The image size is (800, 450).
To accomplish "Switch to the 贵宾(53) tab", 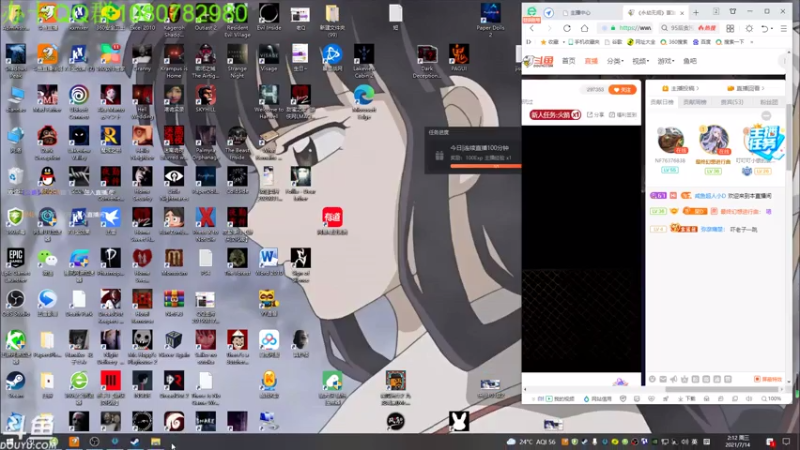I will pos(732,102).
